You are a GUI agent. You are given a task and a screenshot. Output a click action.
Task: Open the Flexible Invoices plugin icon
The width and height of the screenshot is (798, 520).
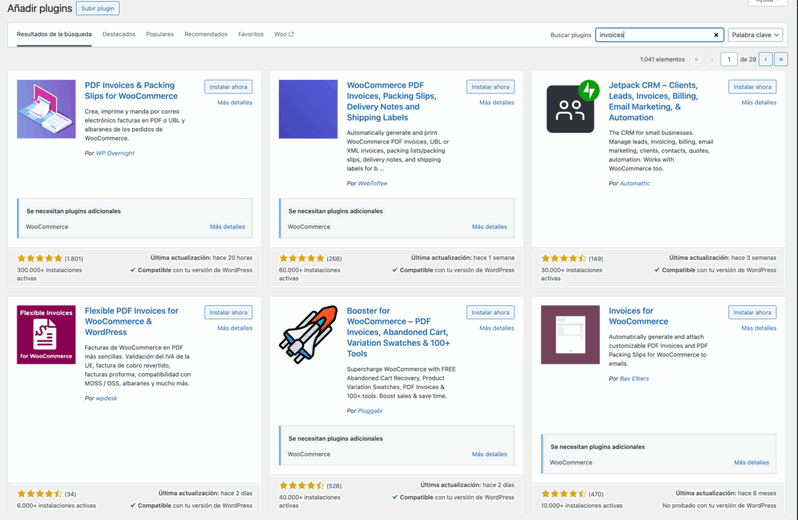click(x=46, y=334)
